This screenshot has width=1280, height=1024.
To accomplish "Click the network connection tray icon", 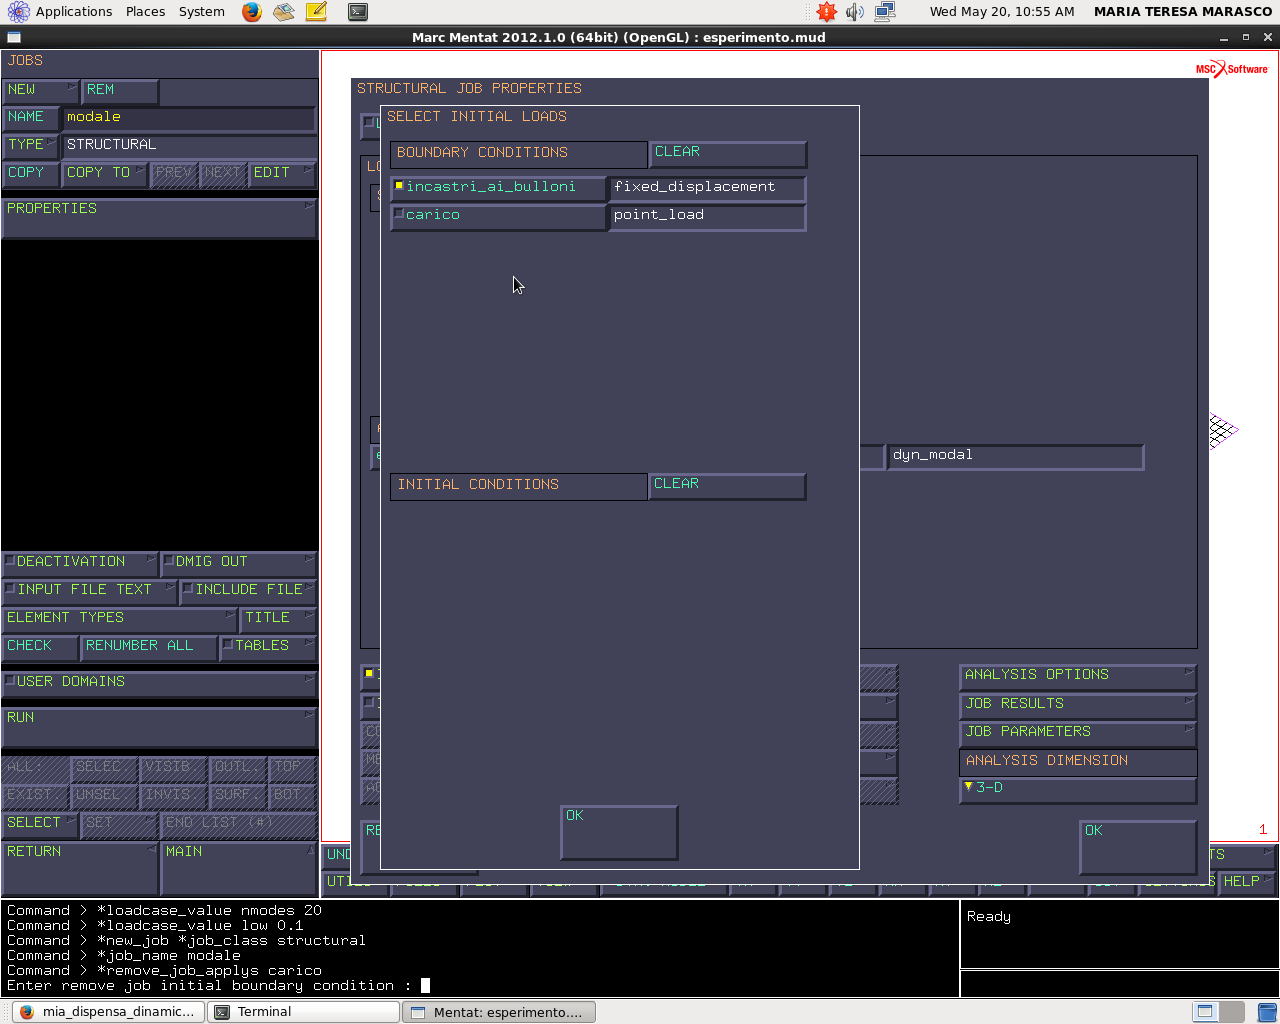I will click(885, 12).
